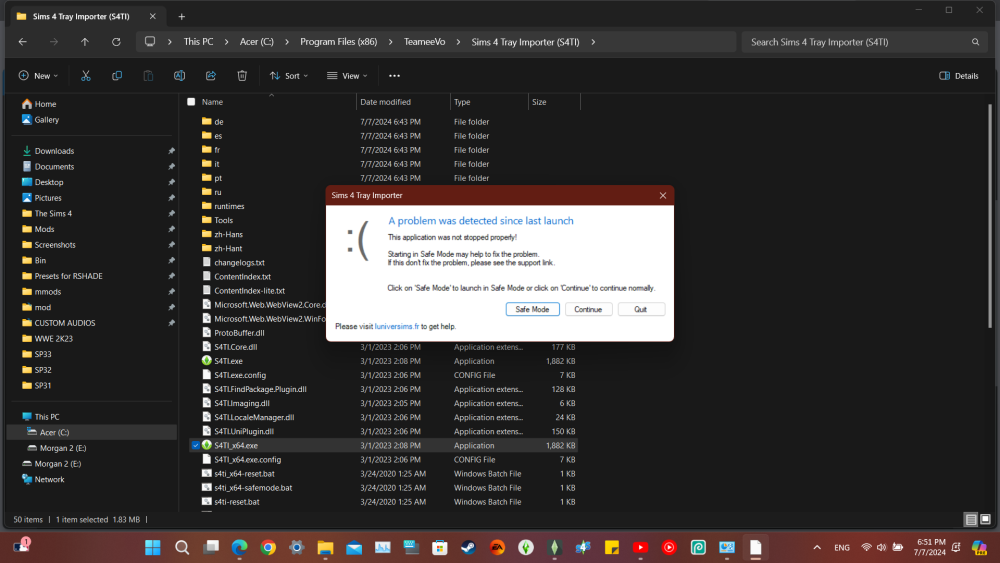Unpin icon beside Downloads in sidebar
This screenshot has height=563, width=1000.
pos(171,151)
